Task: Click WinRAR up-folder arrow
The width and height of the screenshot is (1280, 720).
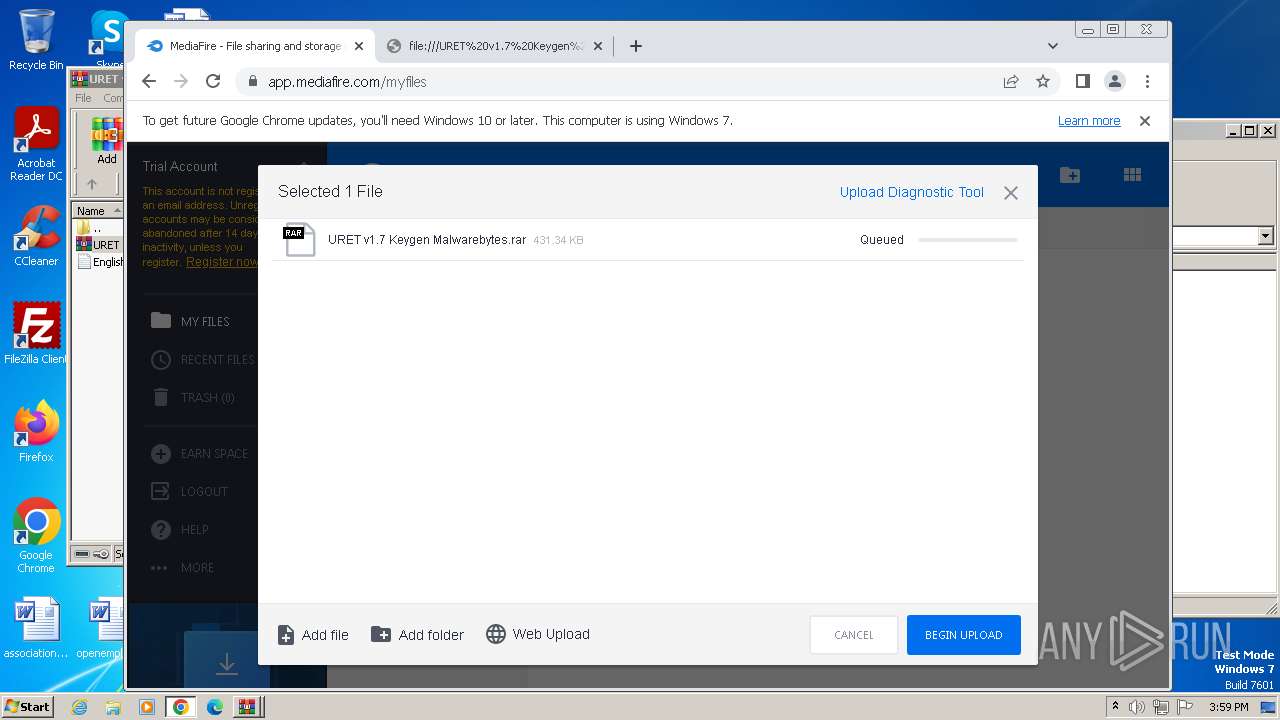Action: [x=92, y=184]
